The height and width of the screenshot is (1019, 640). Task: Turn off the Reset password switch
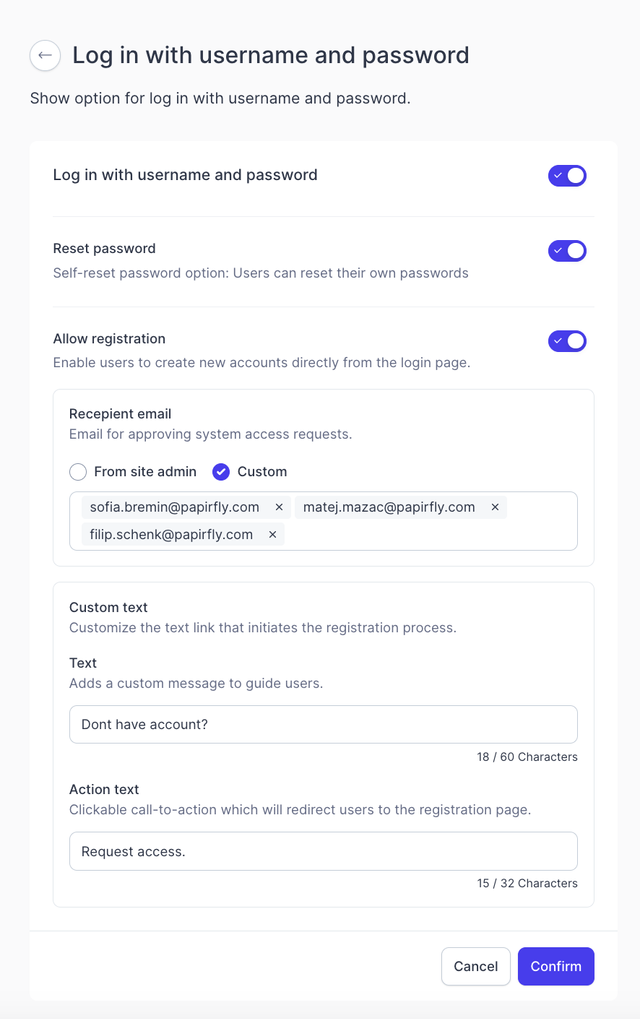point(567,251)
